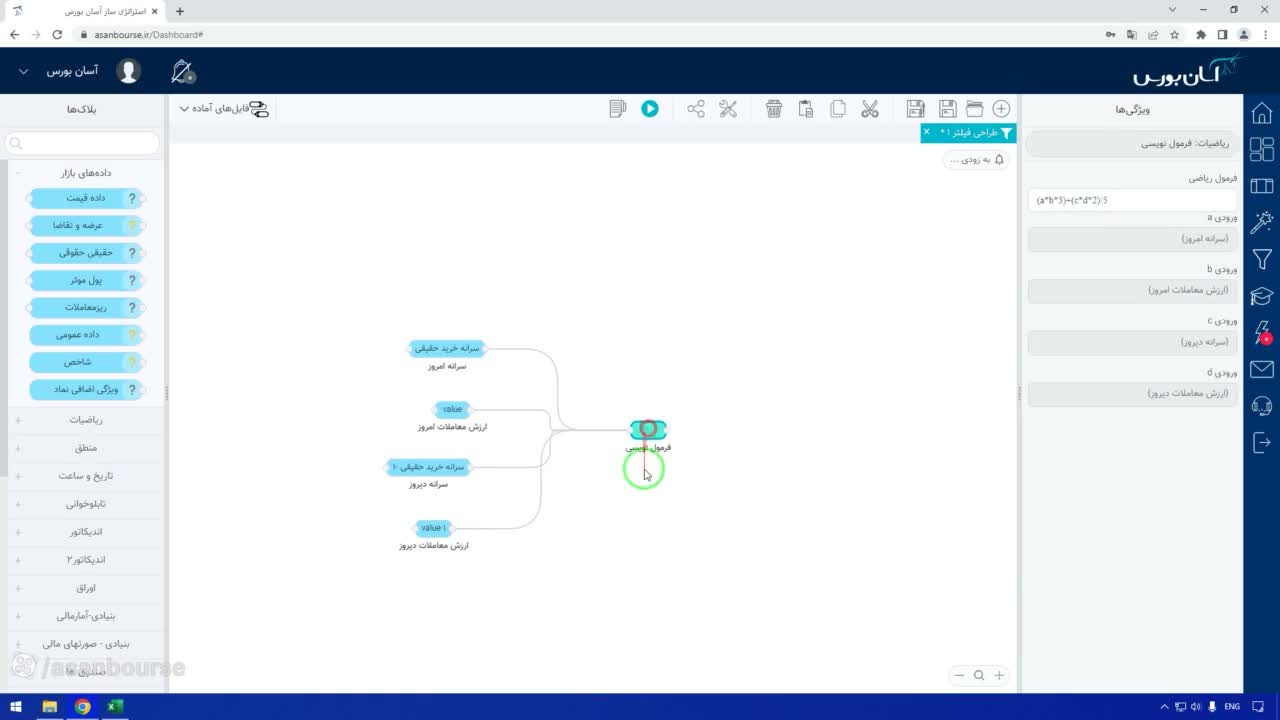Click the scissors cut icon

tap(869, 109)
